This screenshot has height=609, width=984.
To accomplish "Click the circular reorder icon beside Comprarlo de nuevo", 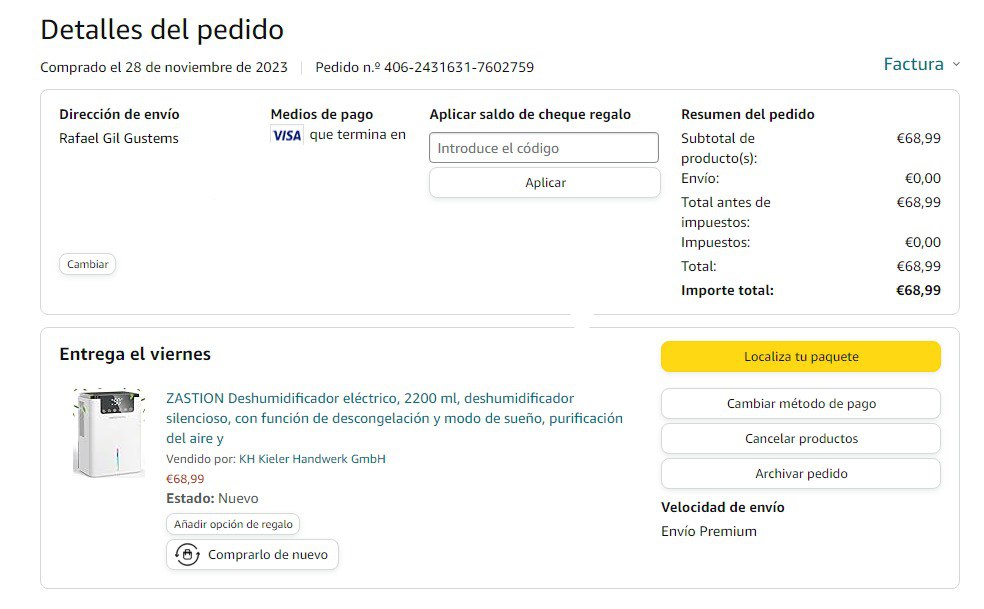I will [187, 555].
